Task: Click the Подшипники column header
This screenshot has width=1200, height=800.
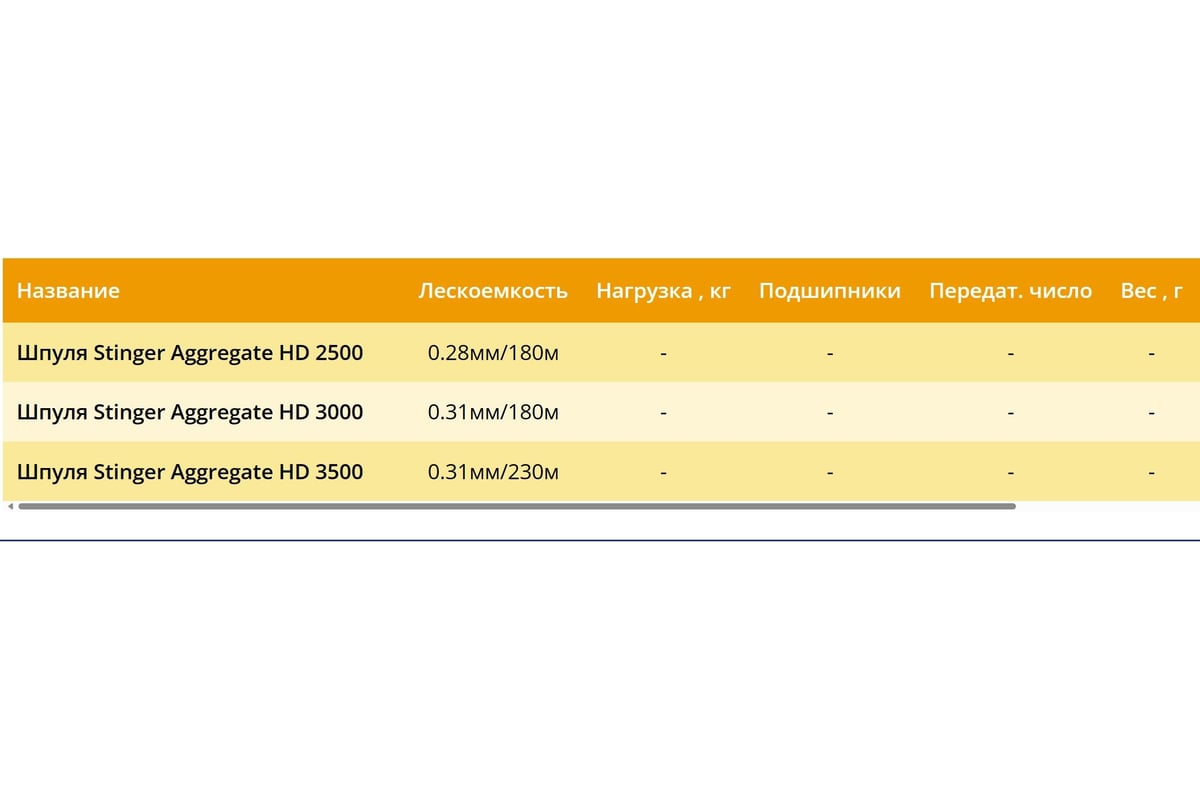Action: point(829,291)
